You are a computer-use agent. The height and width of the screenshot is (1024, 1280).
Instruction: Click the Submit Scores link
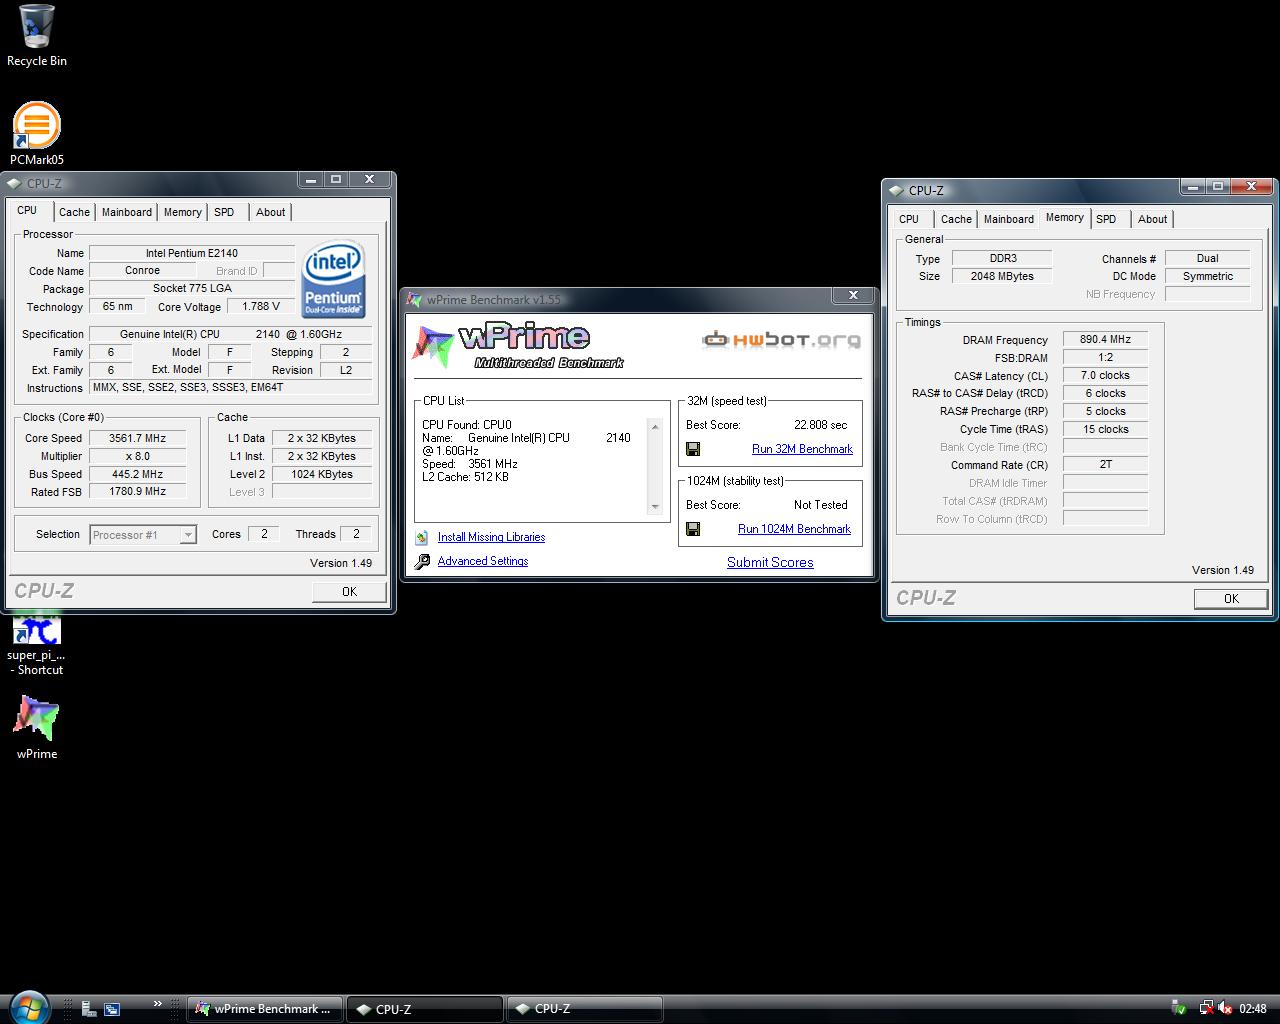[x=770, y=562]
